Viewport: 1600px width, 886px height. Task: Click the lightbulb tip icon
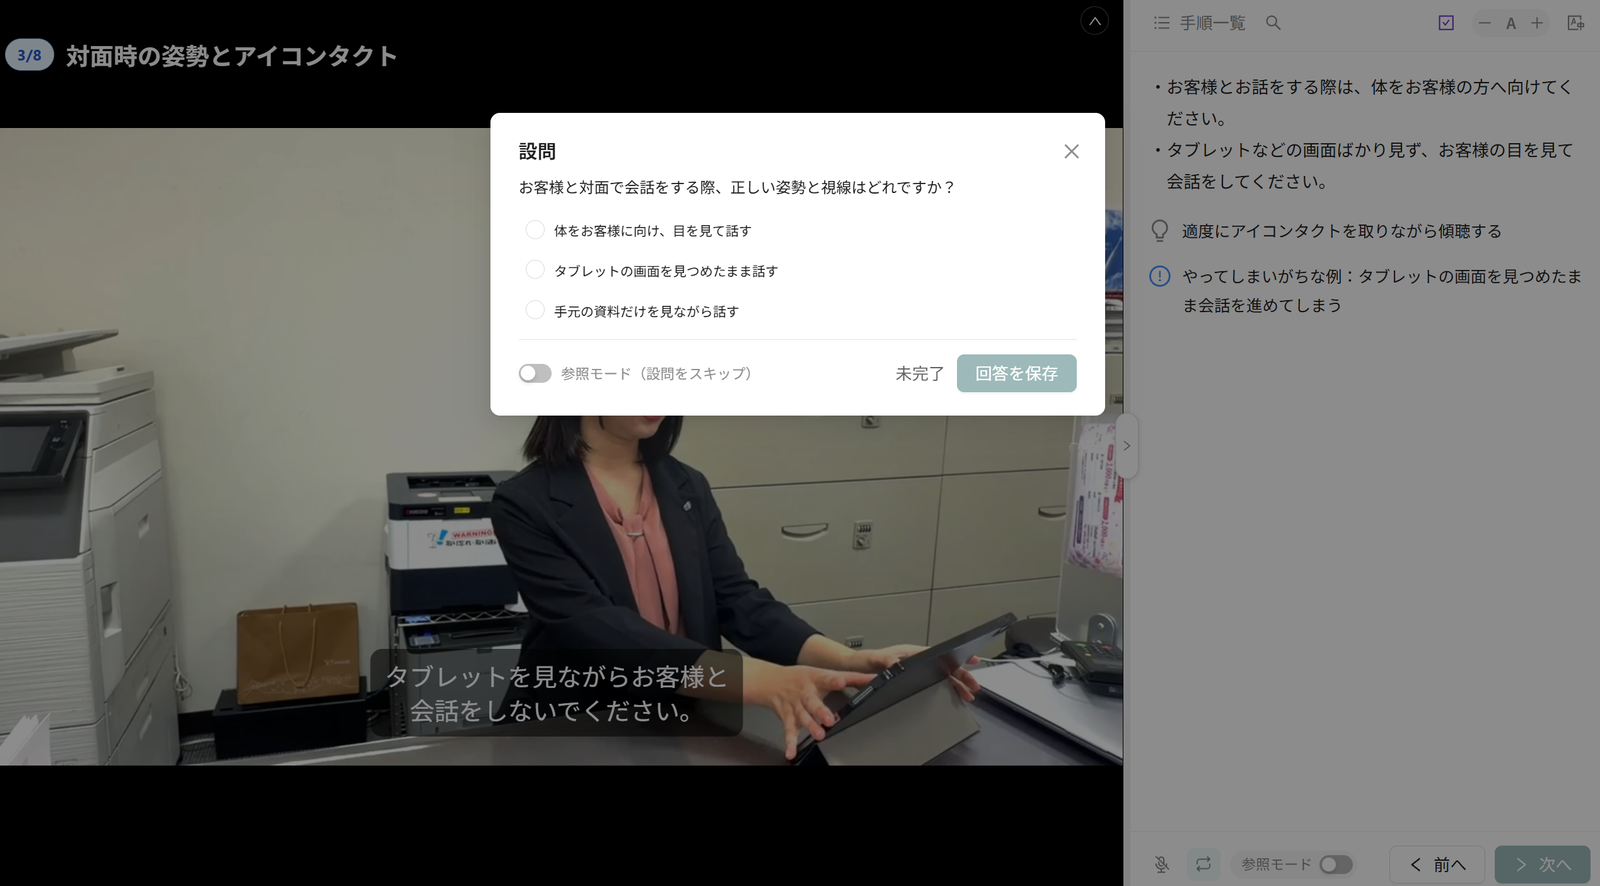[1160, 231]
